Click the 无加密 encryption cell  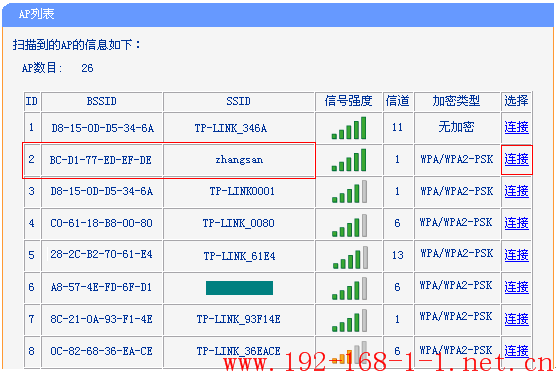pyautogui.click(x=456, y=127)
